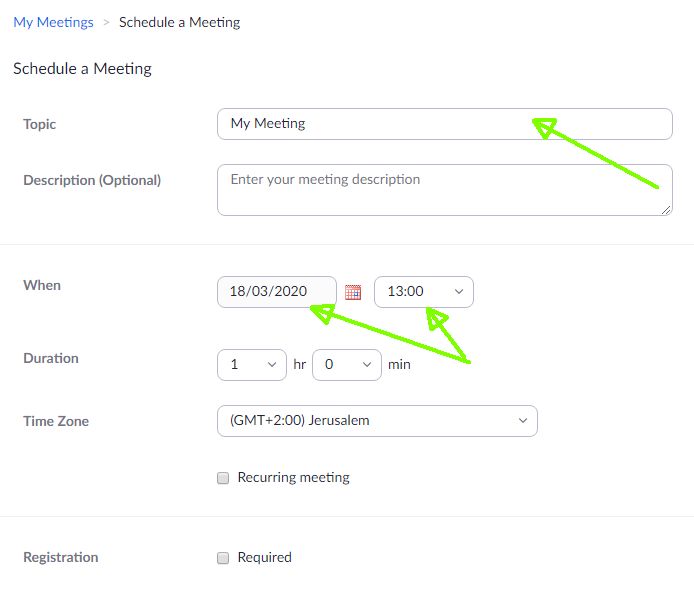
Task: Click the Schedule a Meeting page heading
Action: pyautogui.click(x=82, y=69)
